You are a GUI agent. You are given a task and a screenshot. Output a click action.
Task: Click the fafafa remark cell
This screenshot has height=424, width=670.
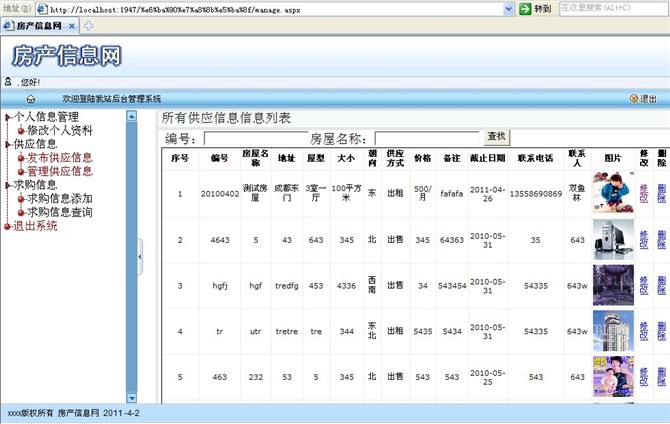point(452,194)
